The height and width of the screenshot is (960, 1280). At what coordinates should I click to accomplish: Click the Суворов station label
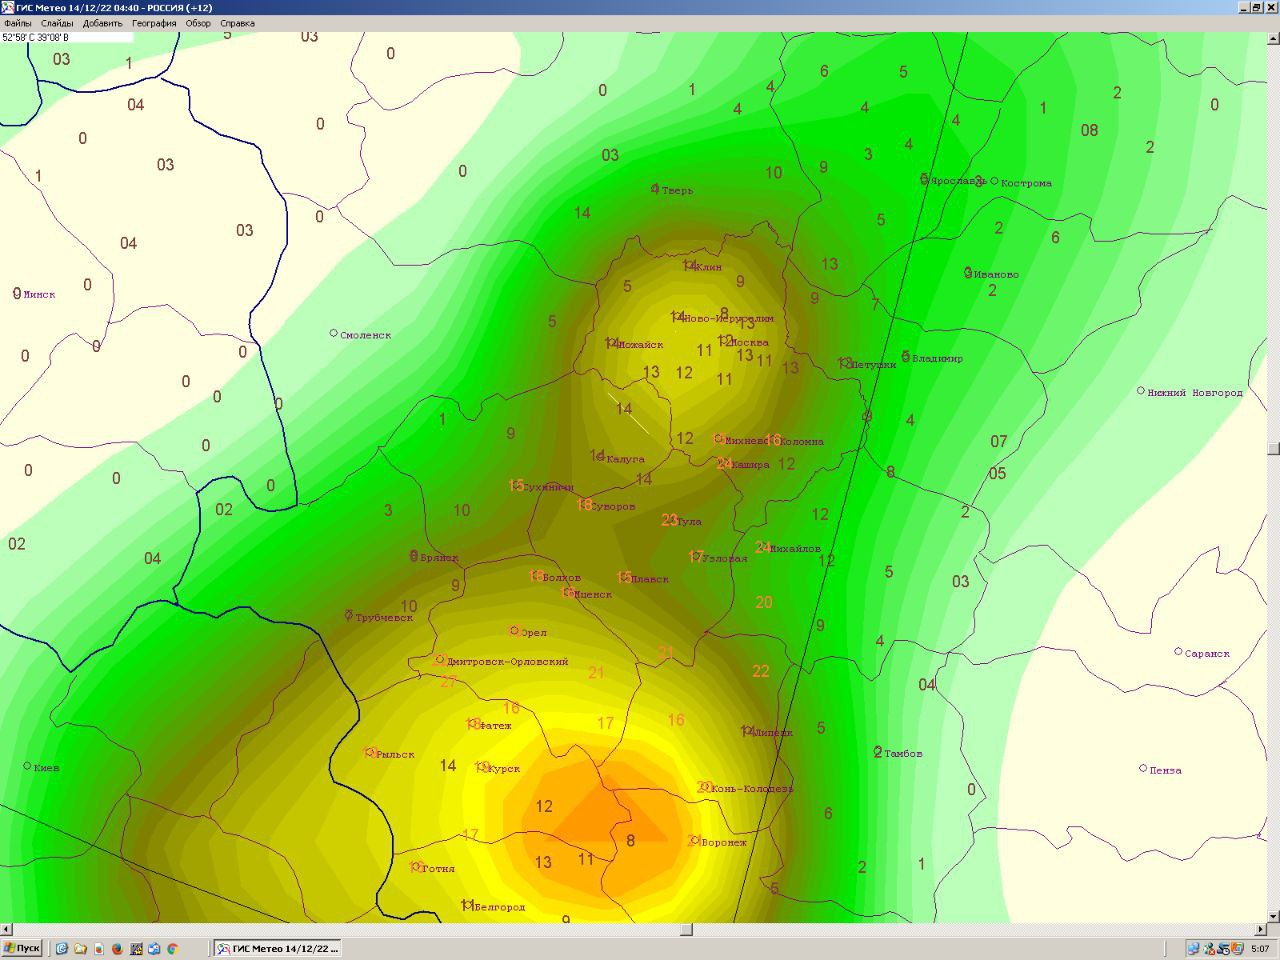pyautogui.click(x=613, y=507)
